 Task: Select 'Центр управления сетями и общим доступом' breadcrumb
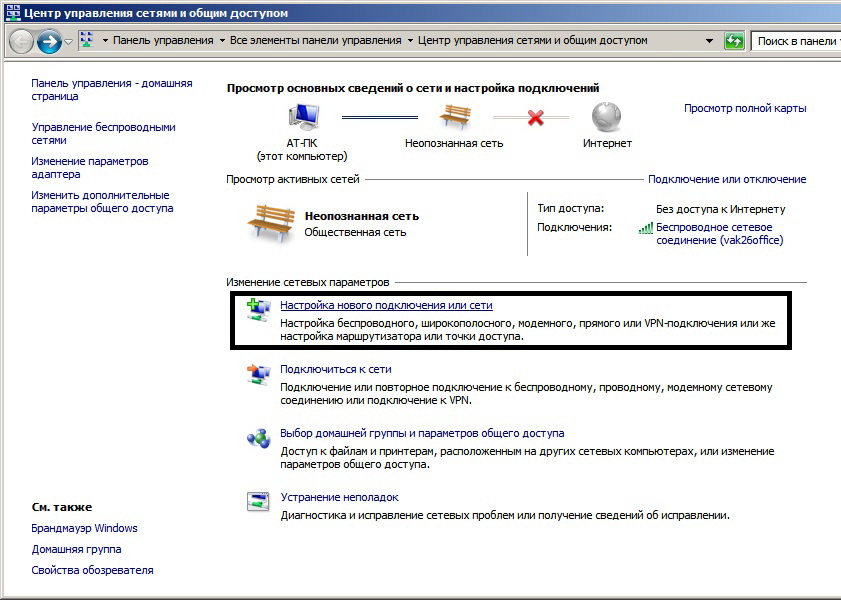(x=533, y=40)
